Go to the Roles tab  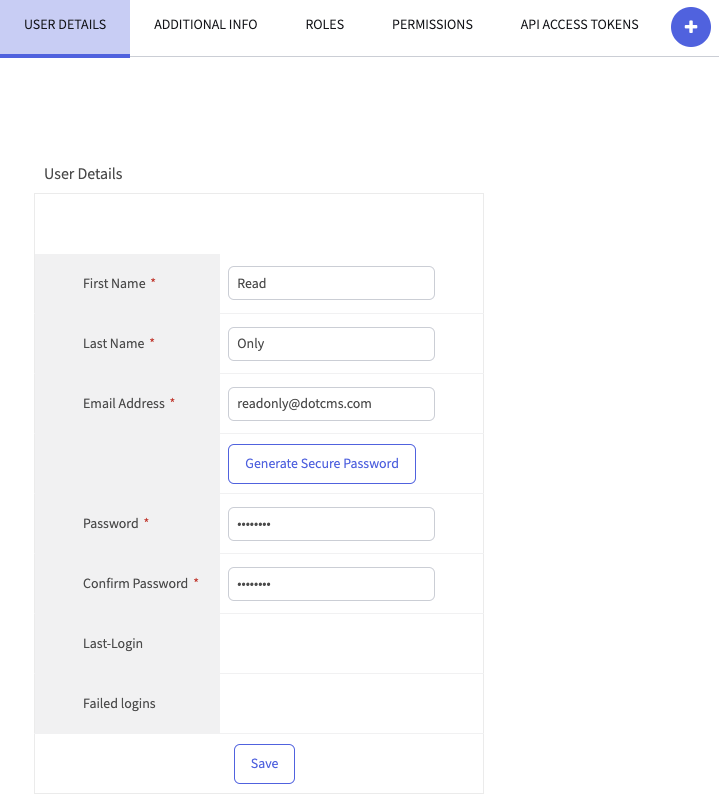(324, 25)
